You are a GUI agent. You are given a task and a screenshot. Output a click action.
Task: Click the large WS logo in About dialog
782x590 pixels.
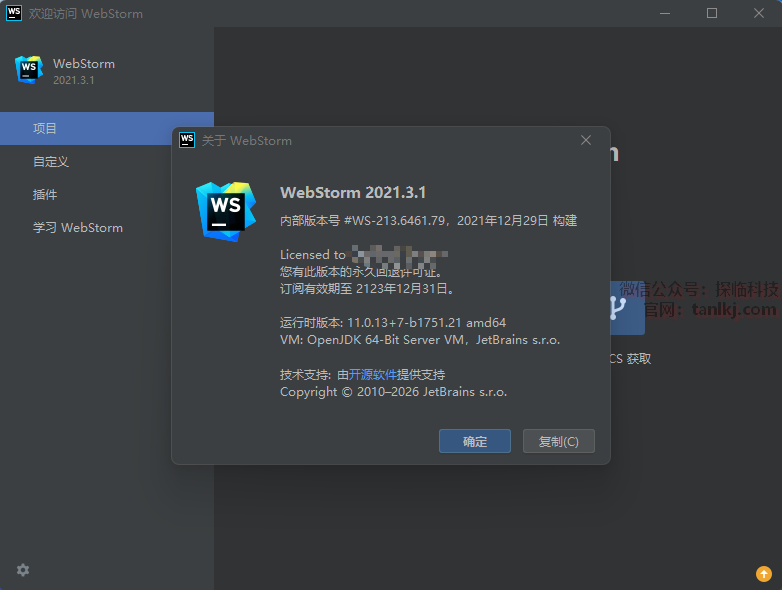click(x=226, y=211)
